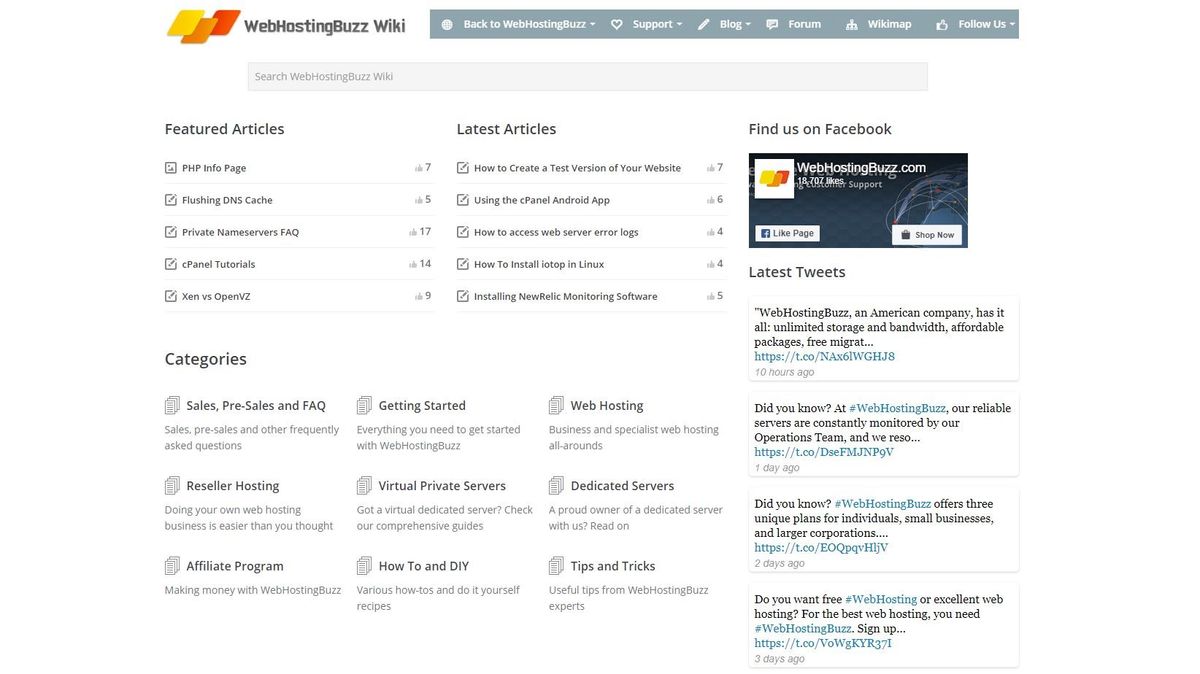The width and height of the screenshot is (1200, 674).
Task: Click the Facebook Like Page button
Action: (787, 233)
